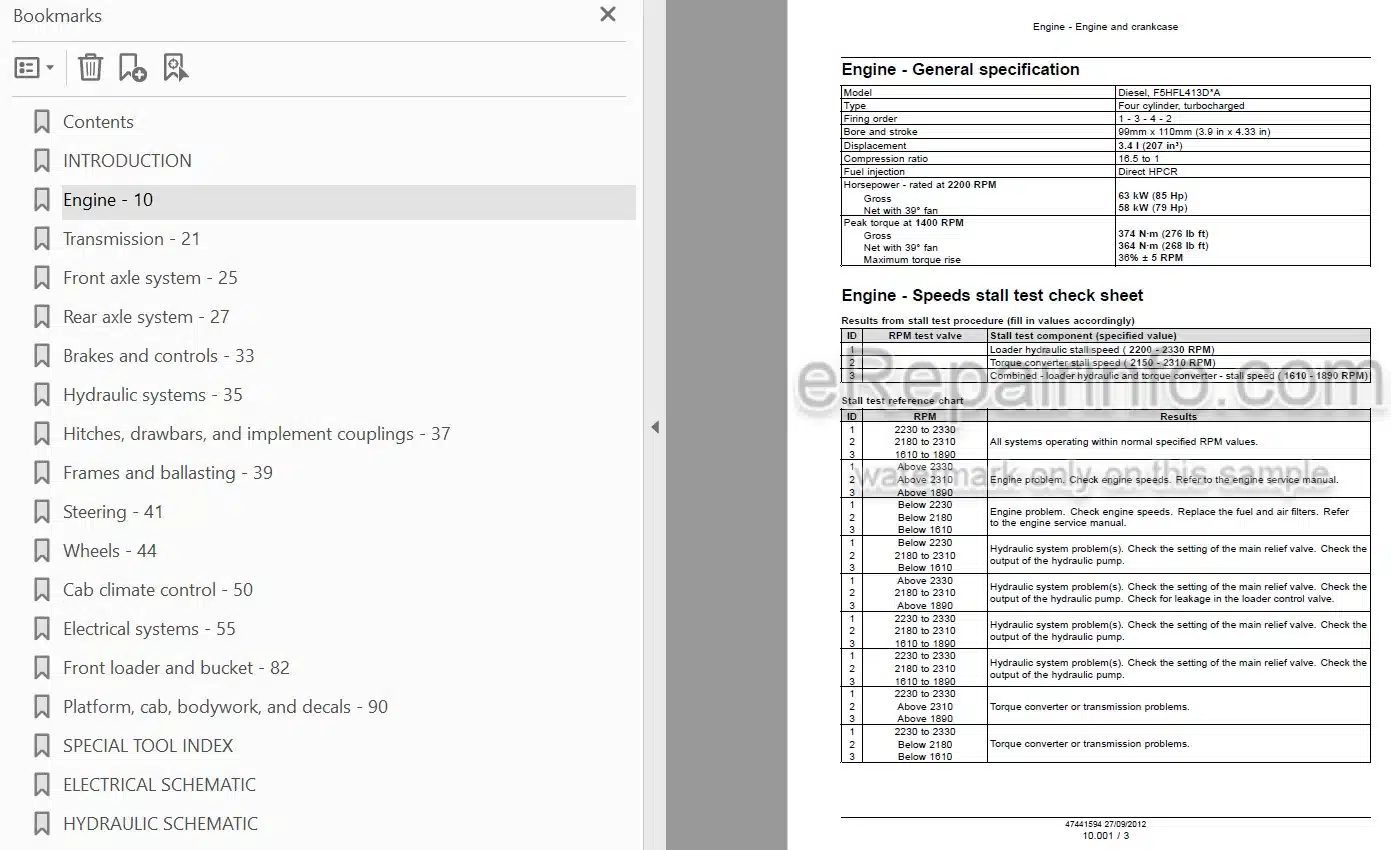The width and height of the screenshot is (1391, 850).
Task: Click the model value 'Diesel, F5HFL413D*A'
Action: pyautogui.click(x=1169, y=93)
